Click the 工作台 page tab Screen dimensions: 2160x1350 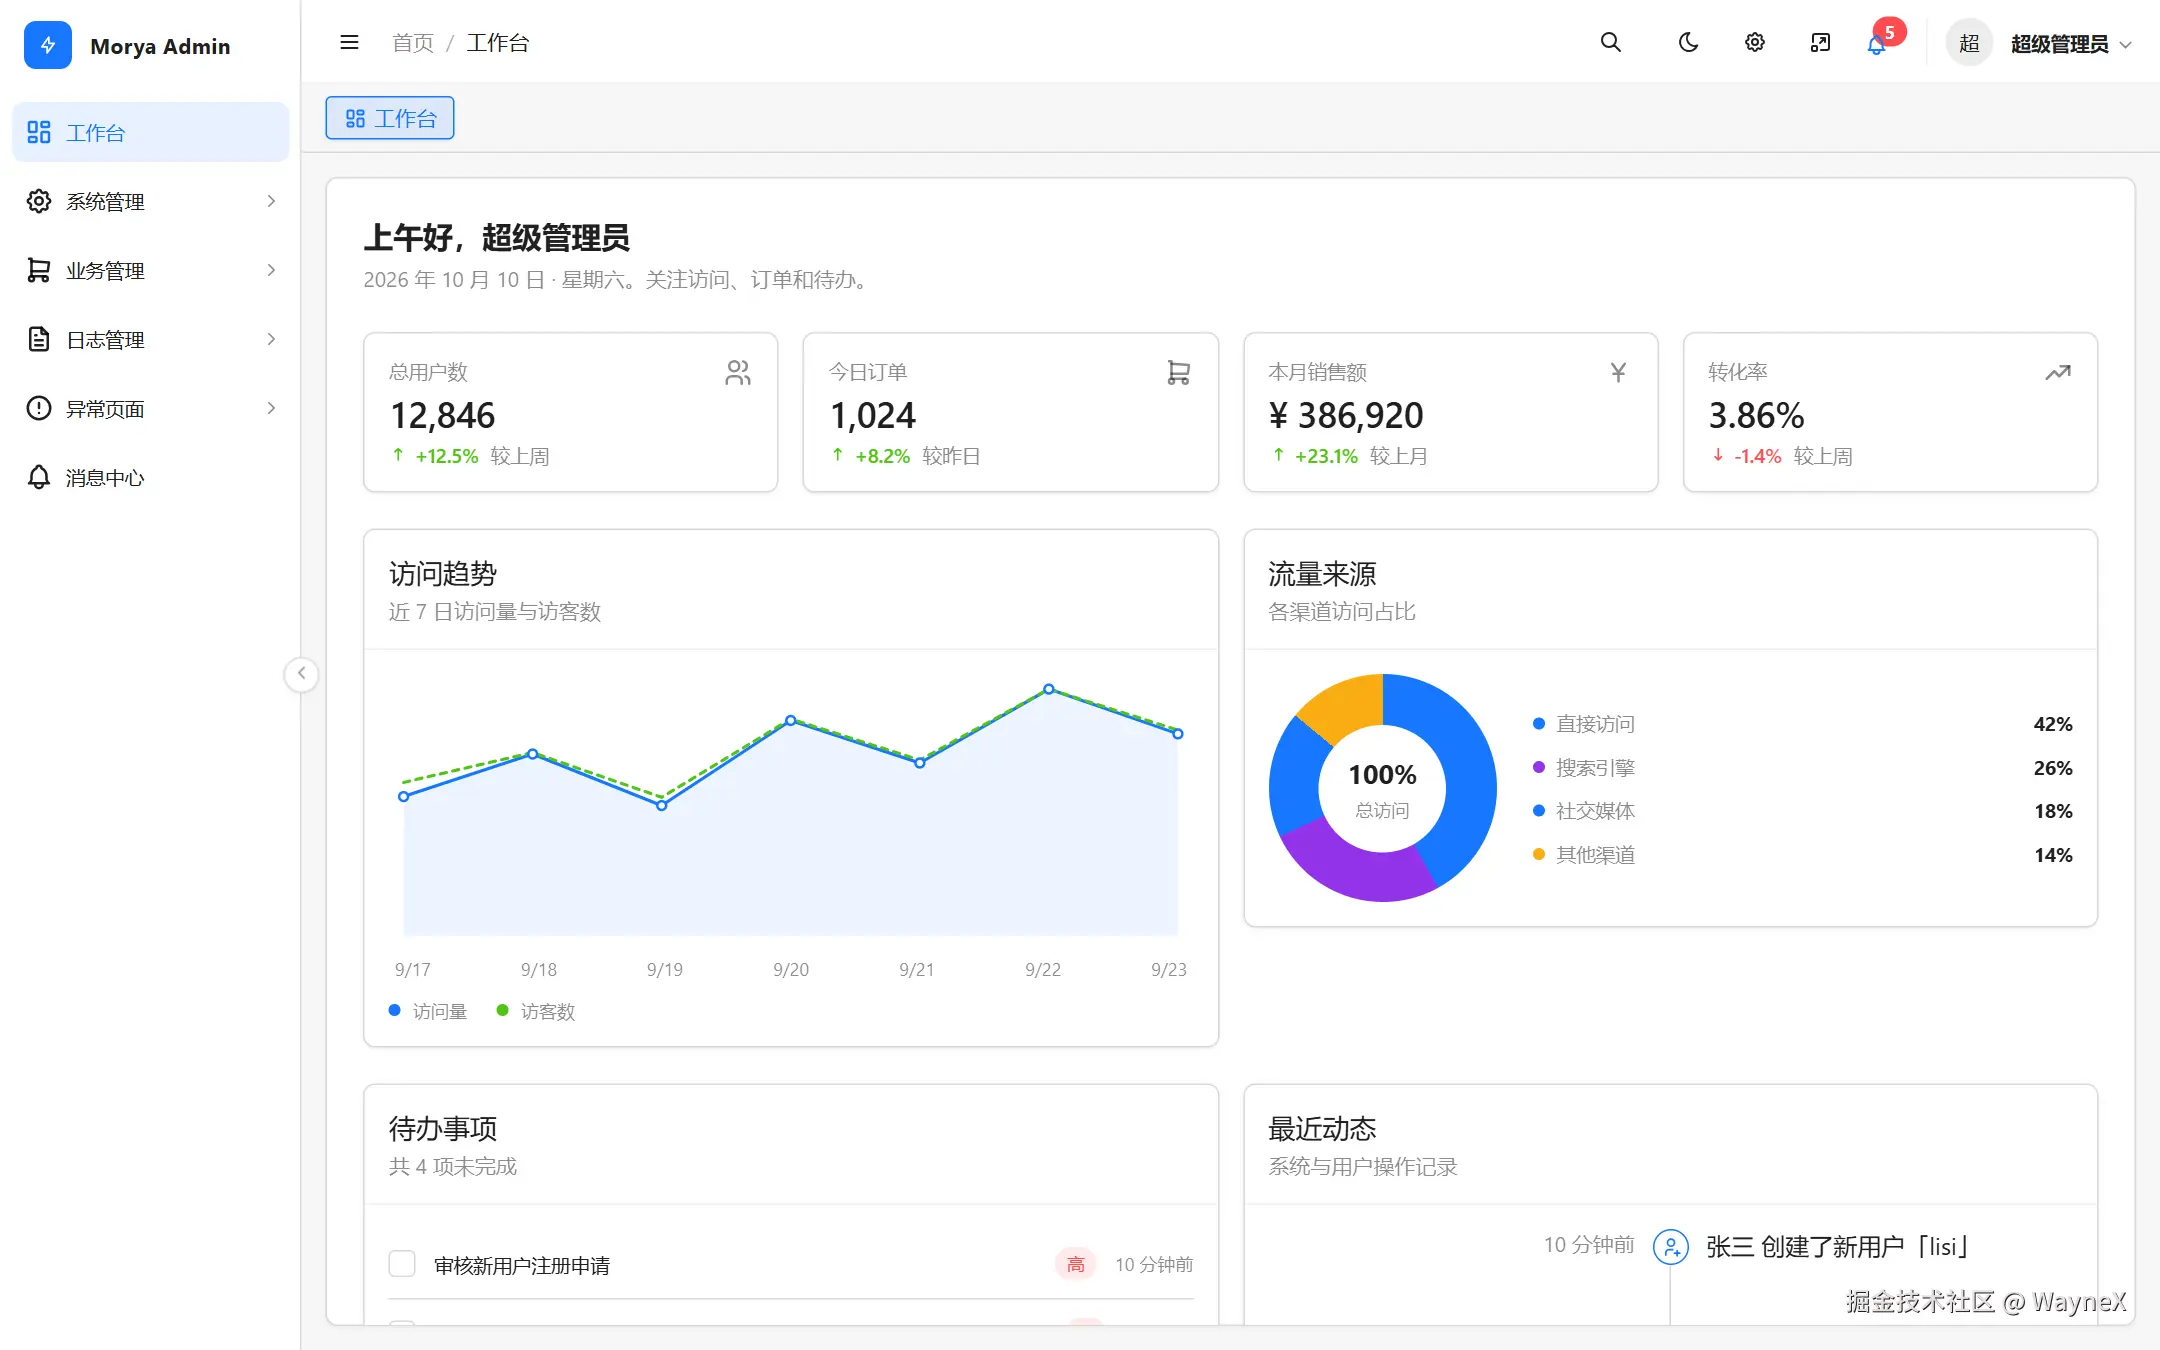[390, 118]
